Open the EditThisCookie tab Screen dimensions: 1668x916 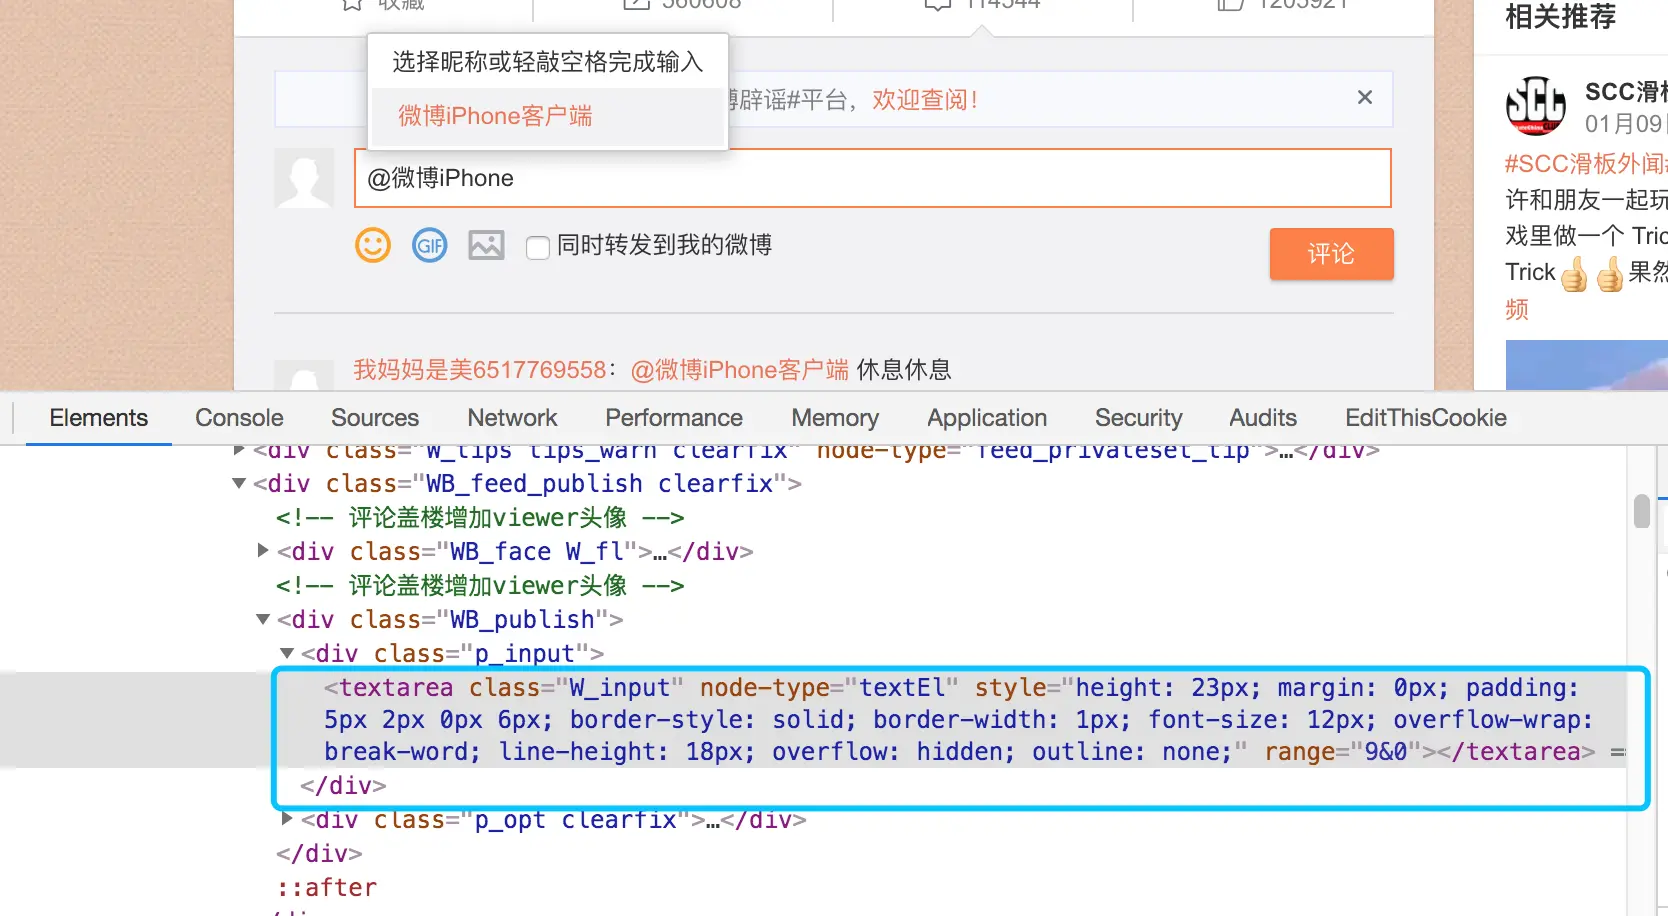tap(1426, 418)
